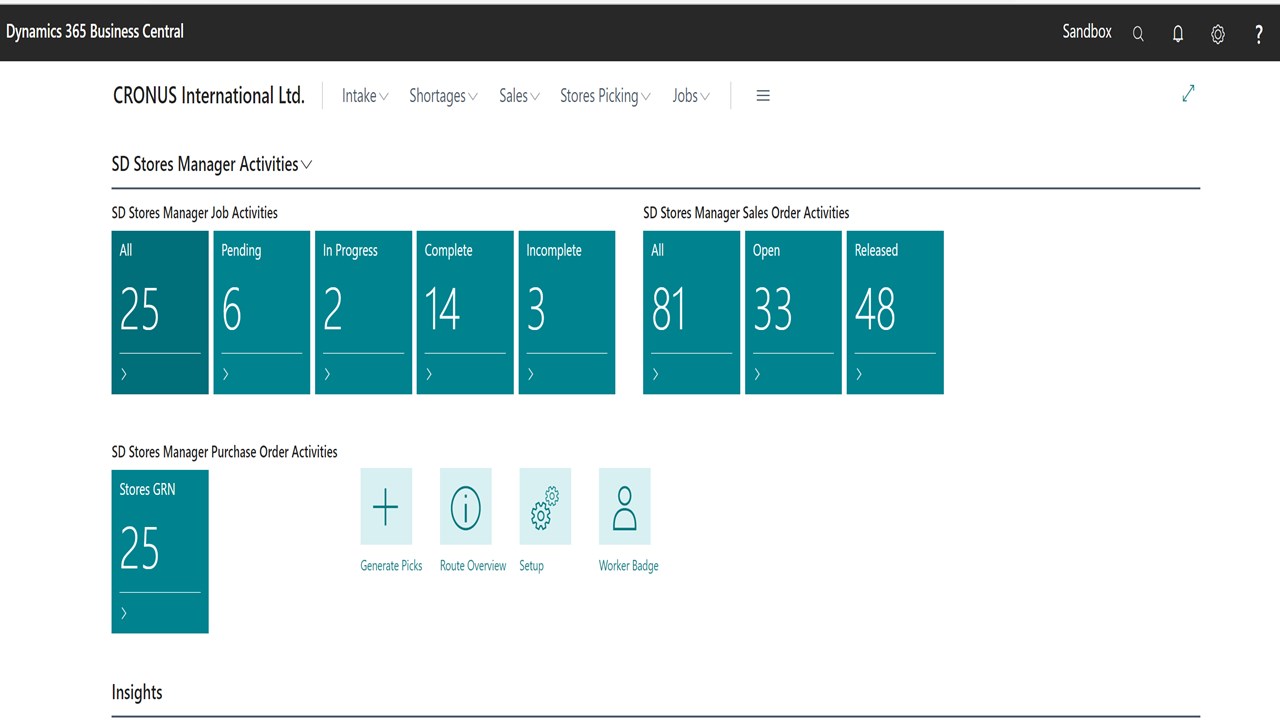1280x720 pixels.
Task: Click the Generate Picks plus icon
Action: (385, 507)
